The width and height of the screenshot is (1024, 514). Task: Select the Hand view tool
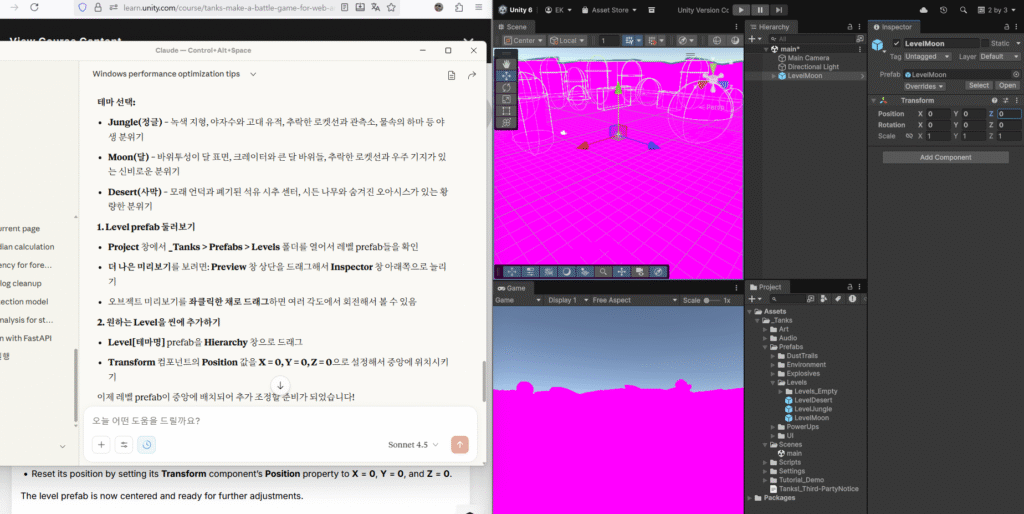coord(506,62)
